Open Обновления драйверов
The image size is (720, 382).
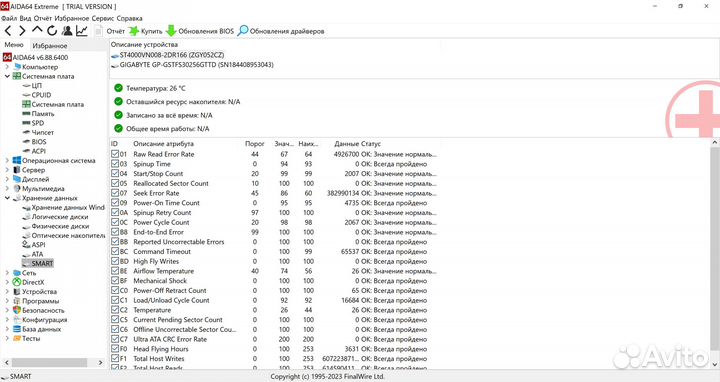pyautogui.click(x=281, y=31)
